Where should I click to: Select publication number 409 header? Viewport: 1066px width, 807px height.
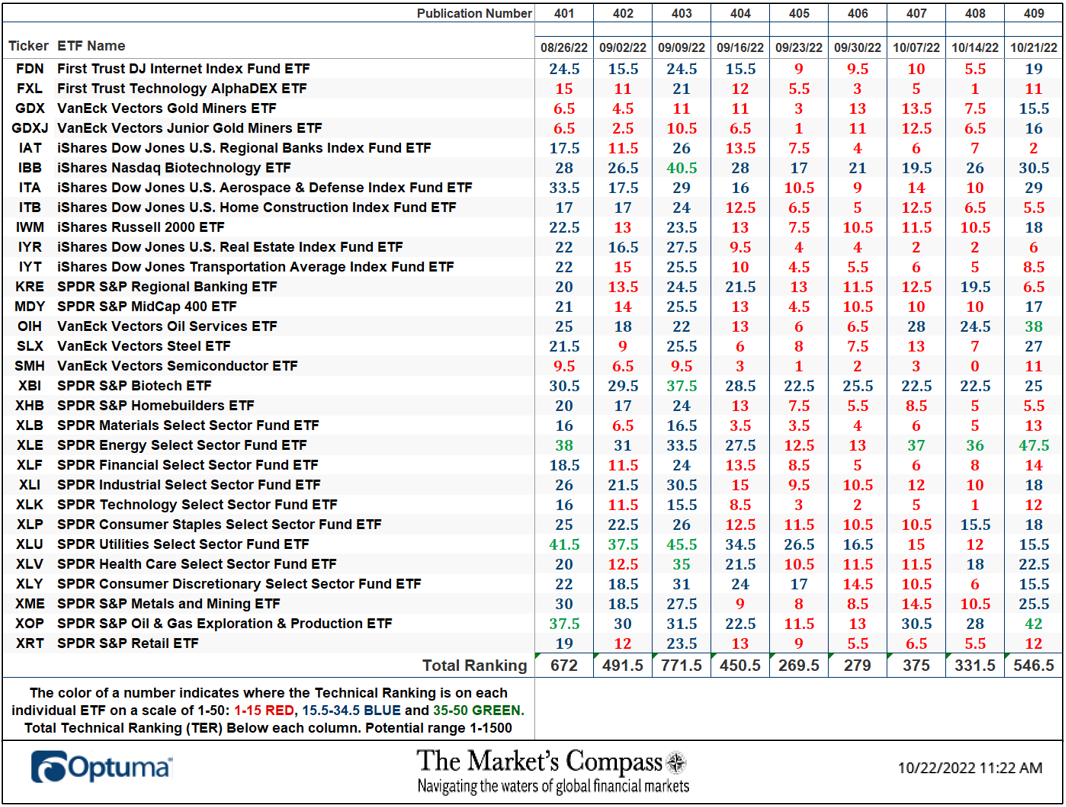(x=1034, y=14)
